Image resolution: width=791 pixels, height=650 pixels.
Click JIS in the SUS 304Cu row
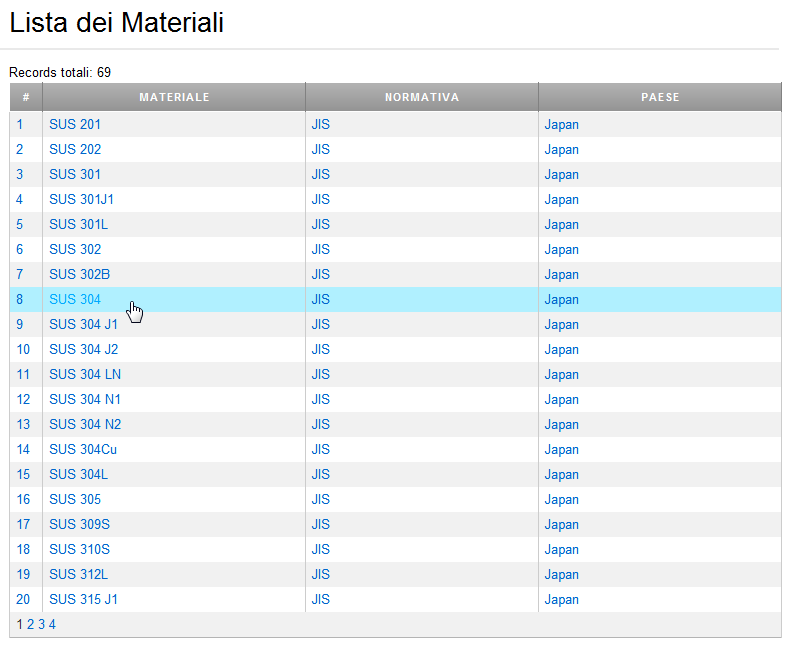[320, 449]
